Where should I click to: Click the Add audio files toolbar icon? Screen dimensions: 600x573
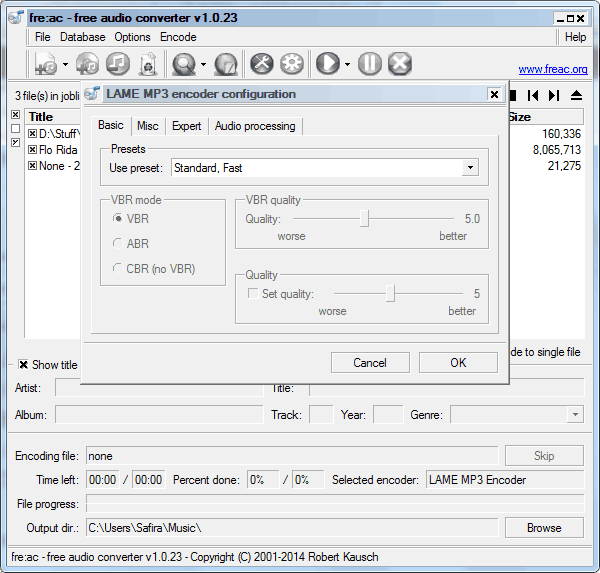point(46,64)
